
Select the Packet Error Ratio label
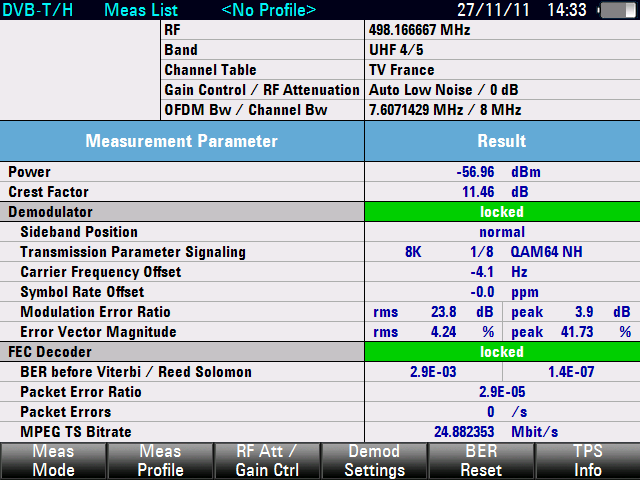pos(81,392)
